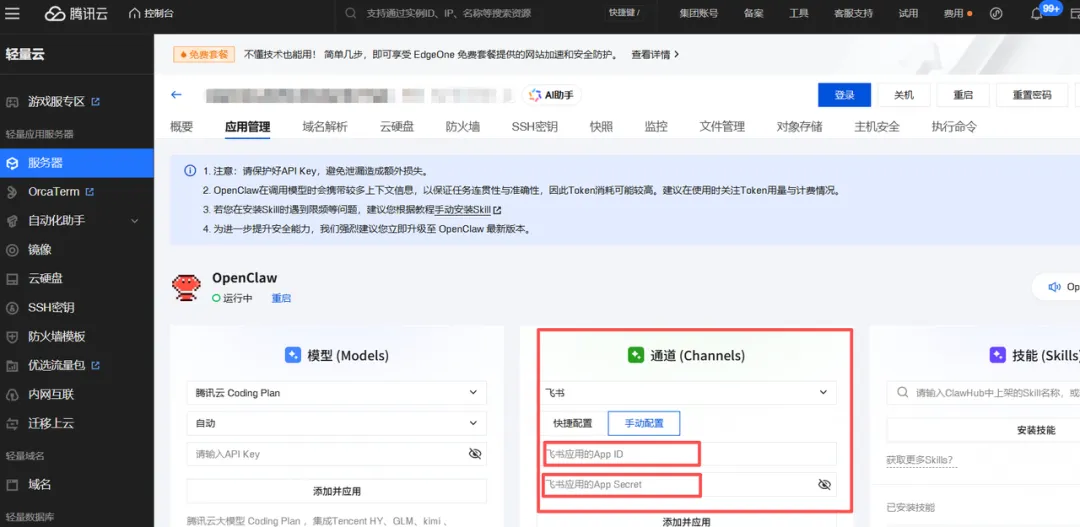Screen dimensions: 1080x527
Task: Open 费用 in the top bar
Action: coord(953,14)
